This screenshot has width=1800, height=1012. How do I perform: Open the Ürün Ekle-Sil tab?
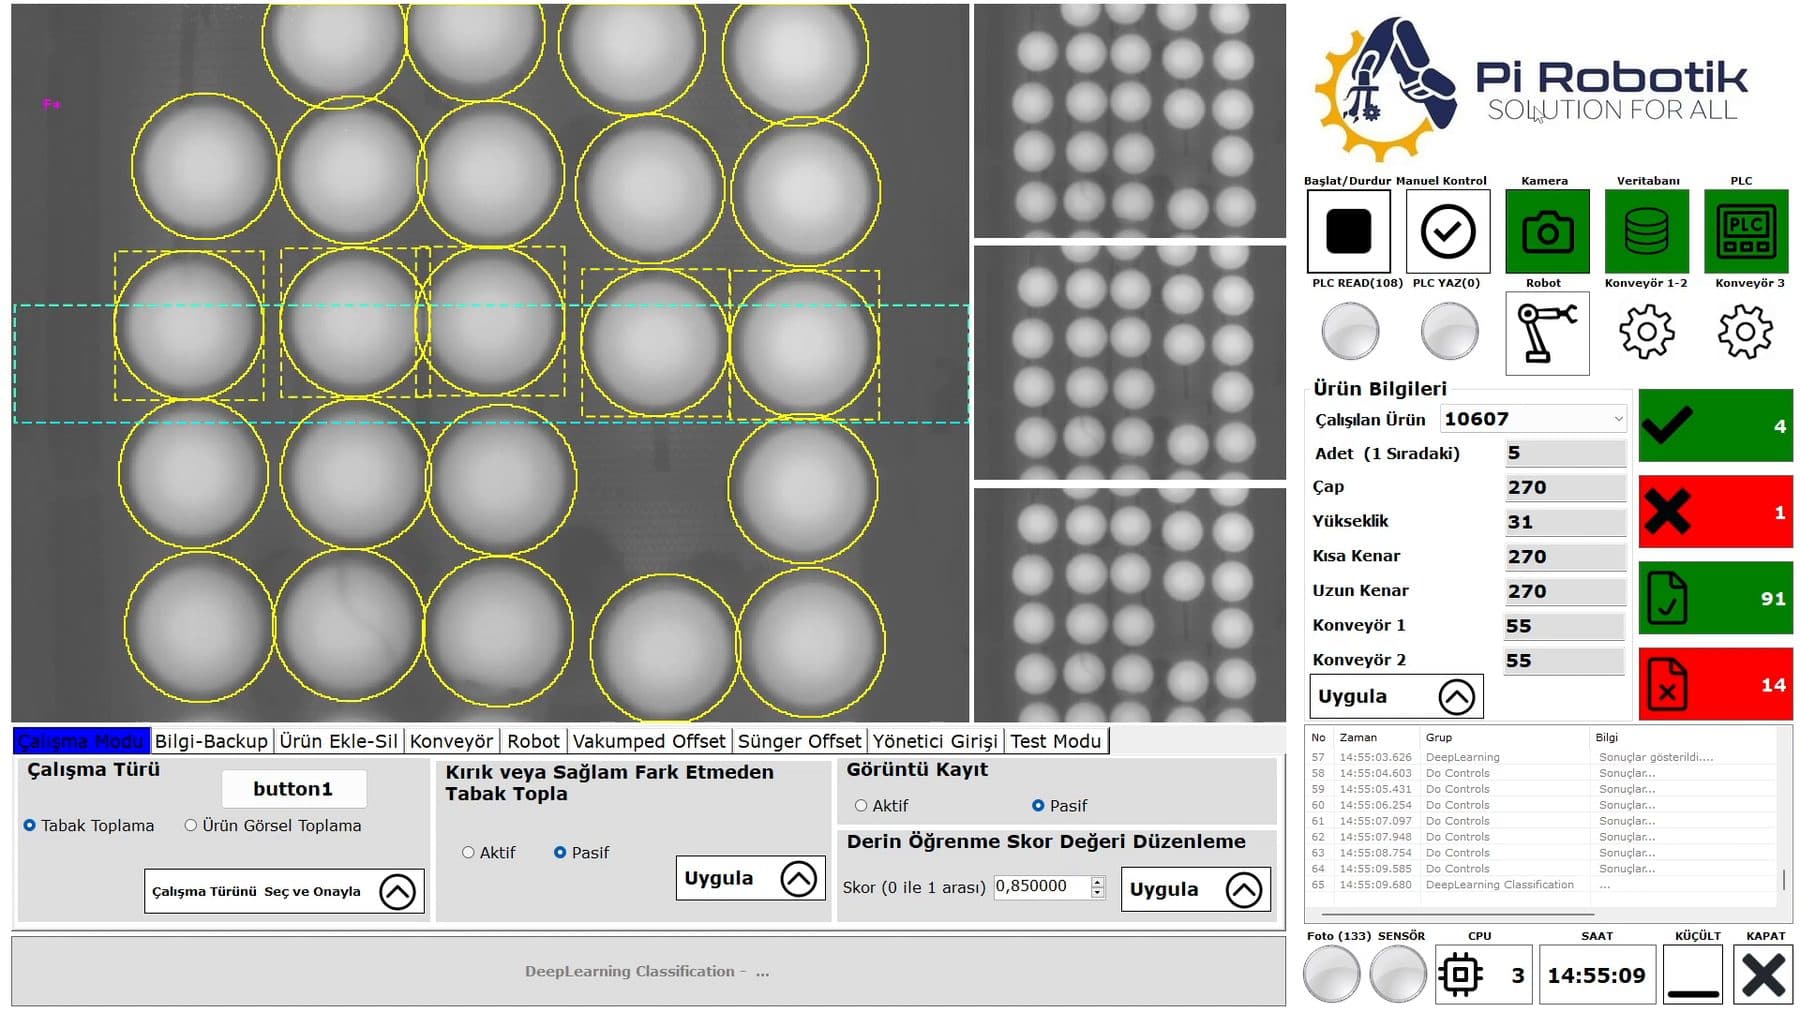[x=338, y=741]
